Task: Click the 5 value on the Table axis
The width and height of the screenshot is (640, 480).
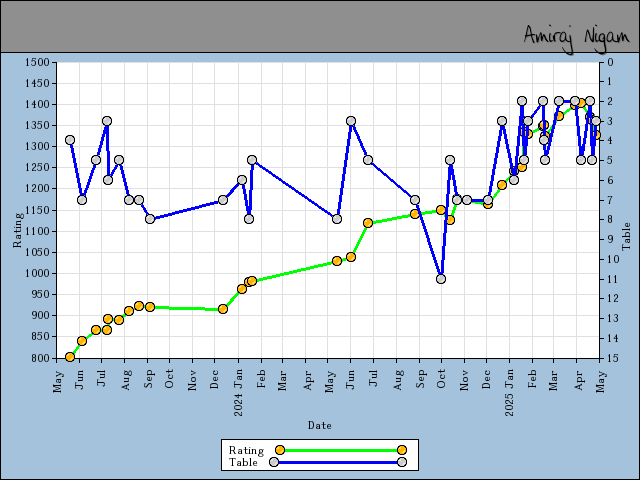Action: [611, 160]
